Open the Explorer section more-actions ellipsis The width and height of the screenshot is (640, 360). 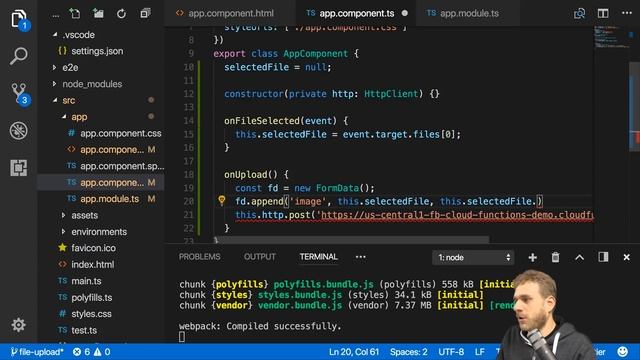(x=56, y=15)
